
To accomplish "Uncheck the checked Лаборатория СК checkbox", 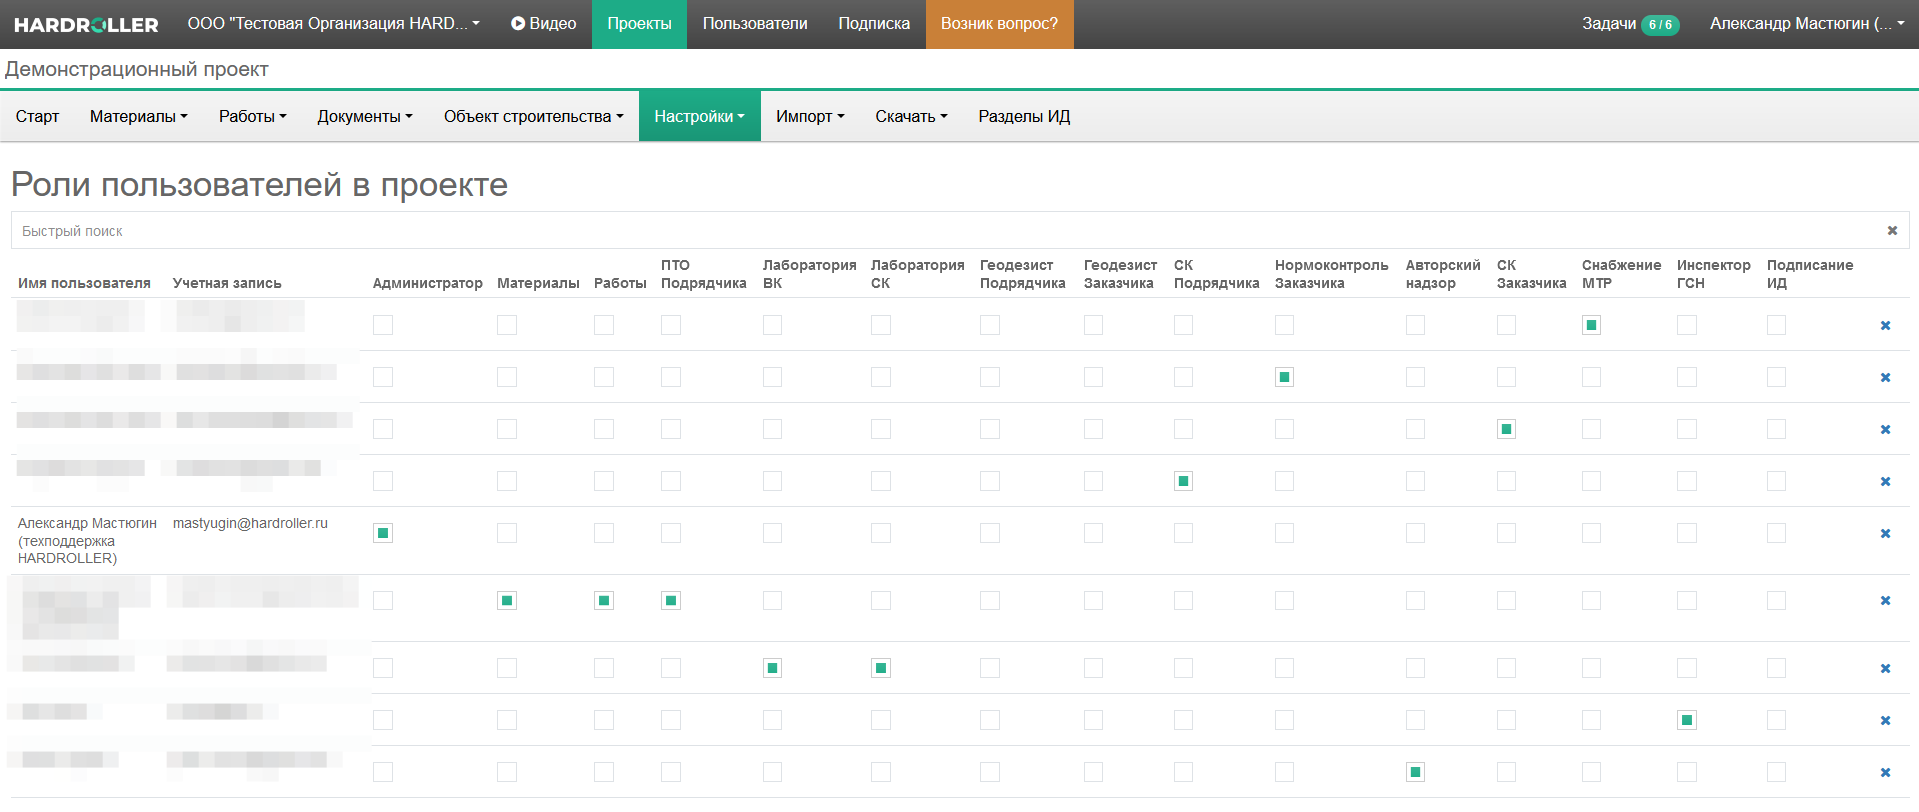I will pos(881,668).
